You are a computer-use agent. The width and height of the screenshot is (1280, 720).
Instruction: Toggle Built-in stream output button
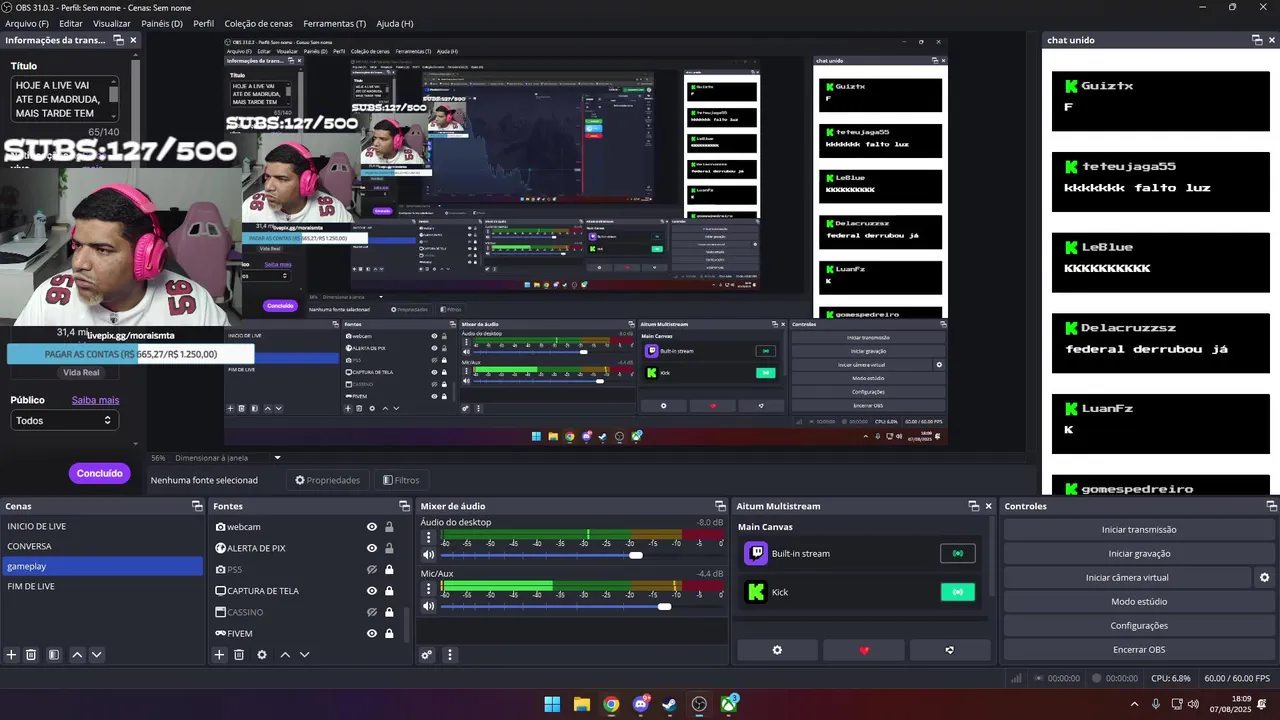[x=958, y=553]
